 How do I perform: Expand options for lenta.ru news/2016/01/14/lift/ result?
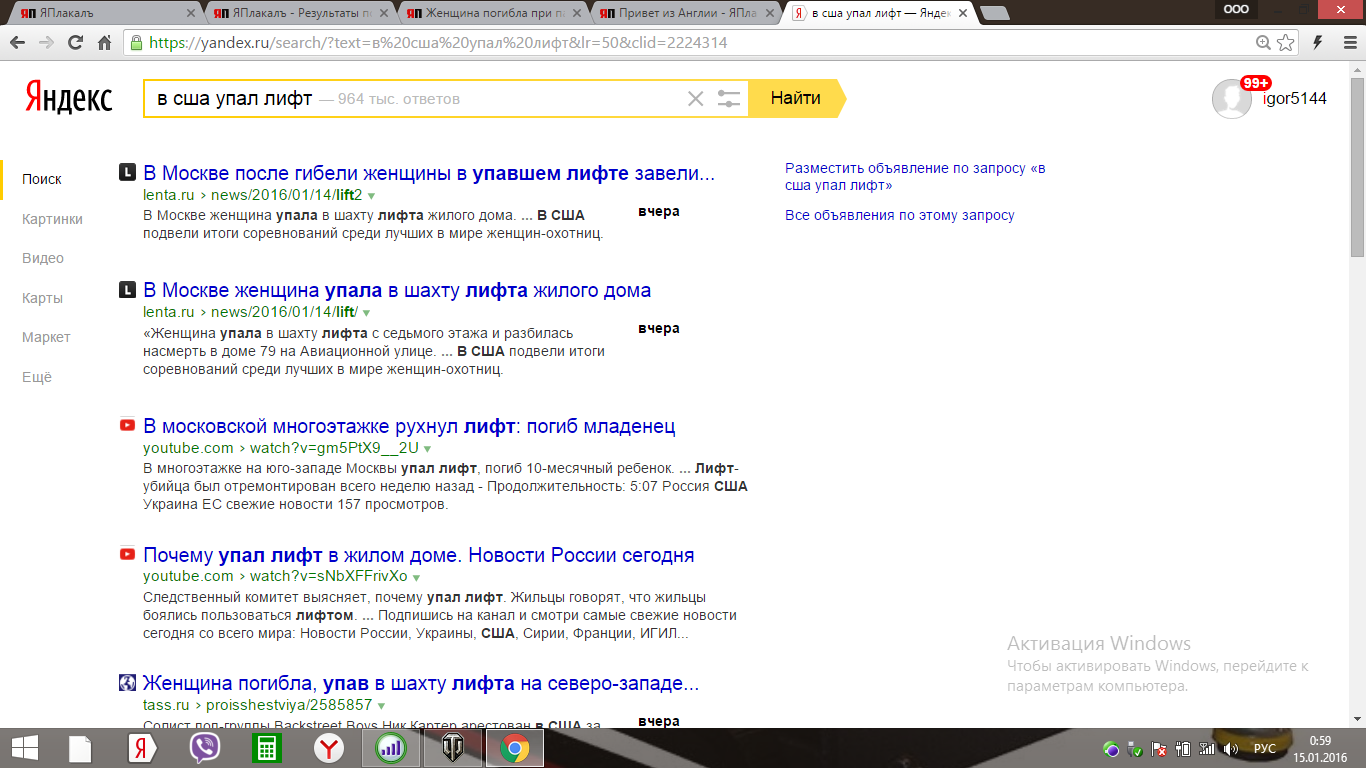[x=366, y=313]
